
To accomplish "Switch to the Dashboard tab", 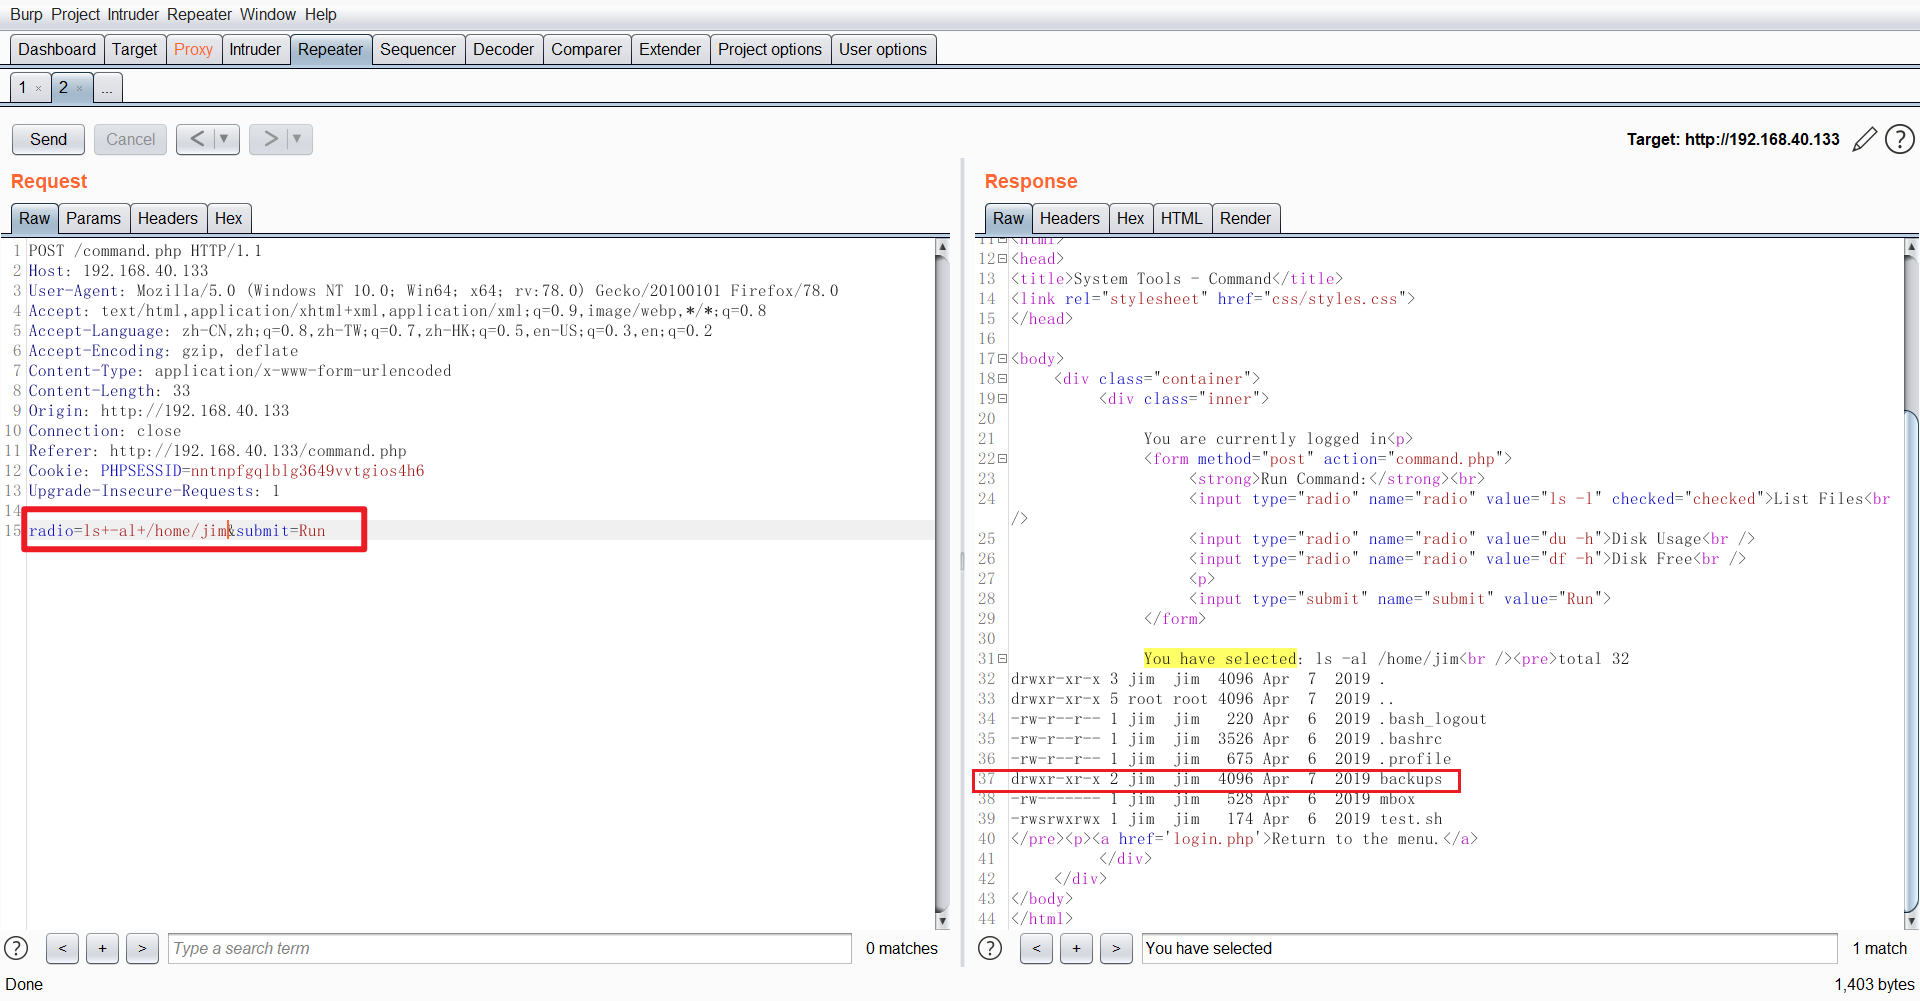I will (x=57, y=50).
